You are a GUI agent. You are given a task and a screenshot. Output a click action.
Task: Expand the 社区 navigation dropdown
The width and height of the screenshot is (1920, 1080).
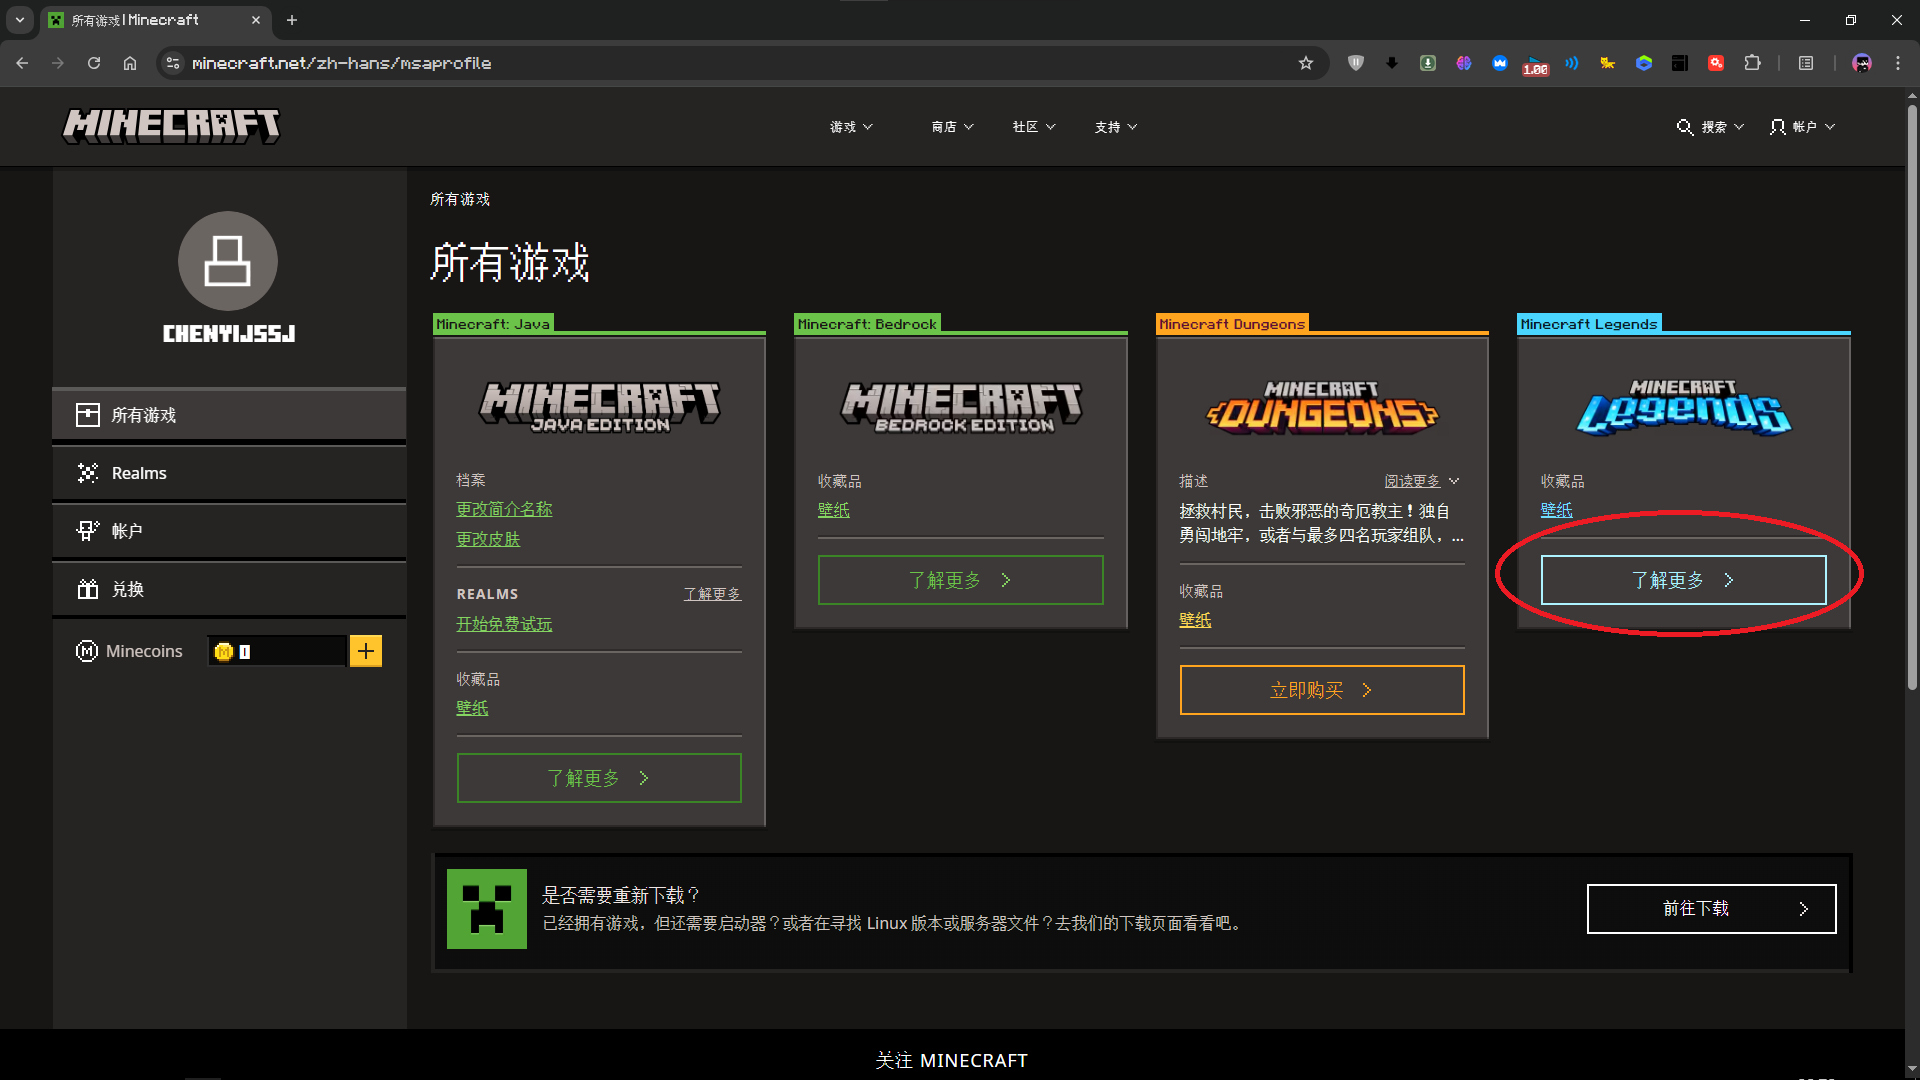(1033, 127)
